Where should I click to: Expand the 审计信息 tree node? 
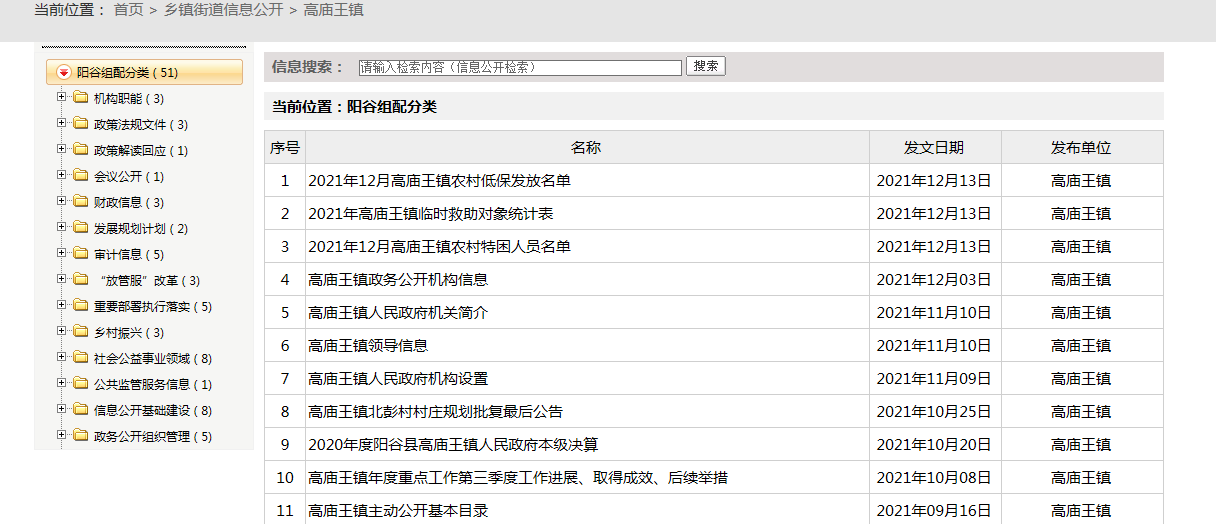coord(62,254)
